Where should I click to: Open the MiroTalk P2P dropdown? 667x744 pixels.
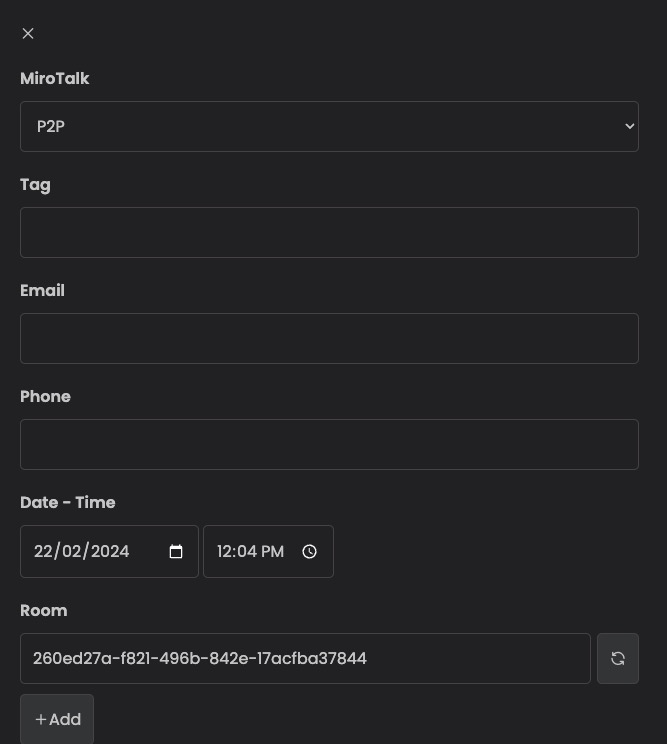point(329,126)
